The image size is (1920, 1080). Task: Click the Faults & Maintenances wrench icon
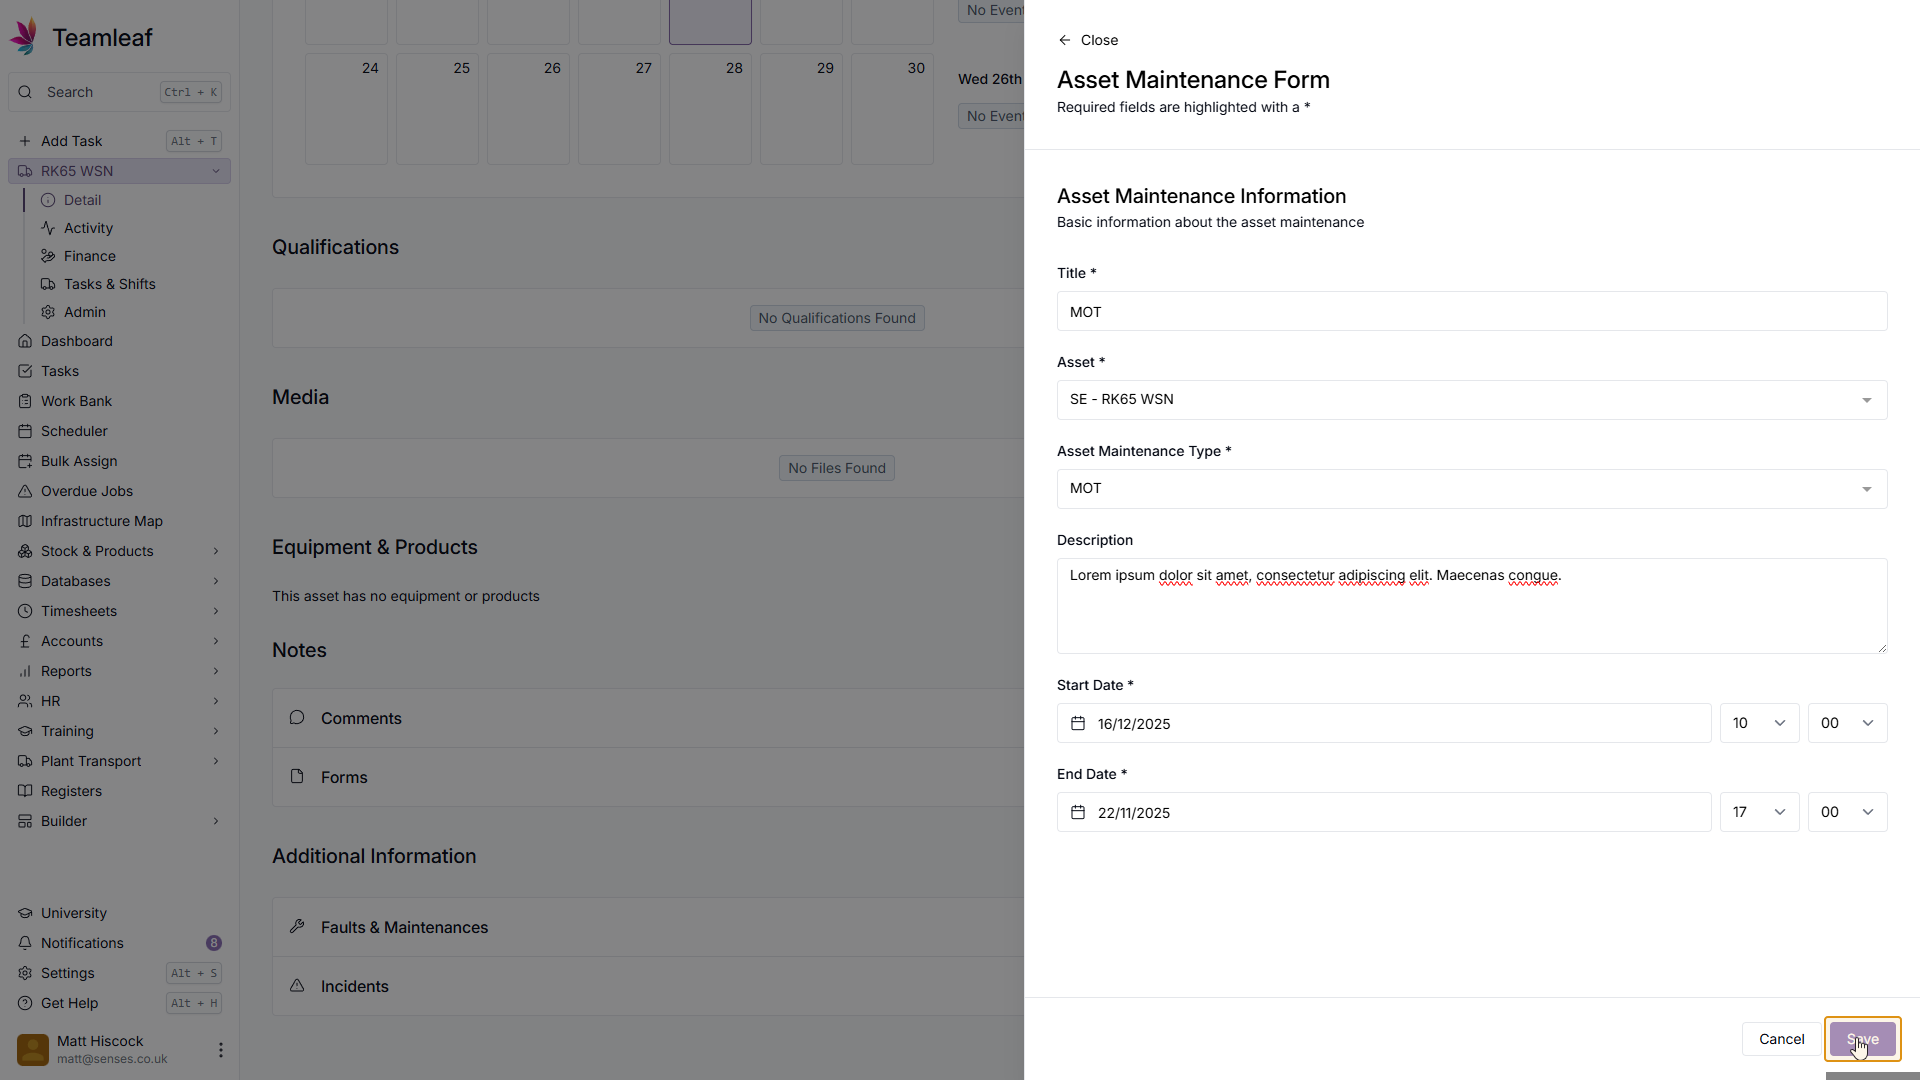coord(297,927)
